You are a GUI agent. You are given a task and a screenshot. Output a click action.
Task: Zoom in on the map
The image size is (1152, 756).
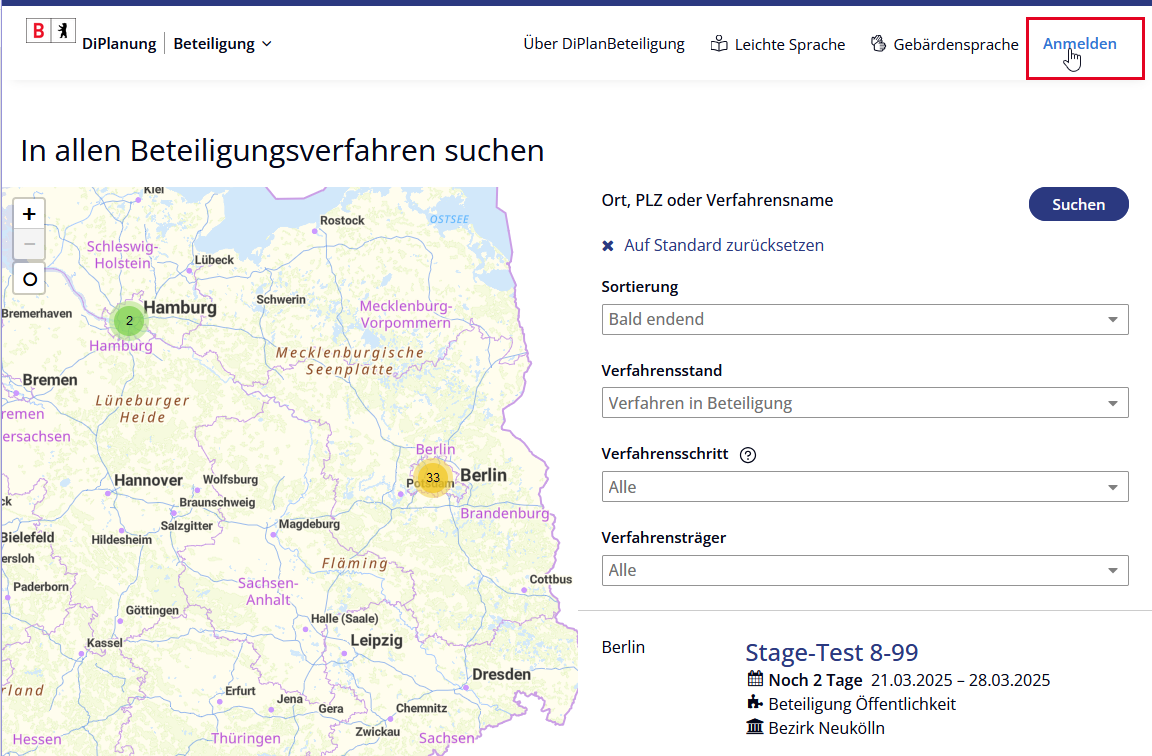(x=29, y=213)
